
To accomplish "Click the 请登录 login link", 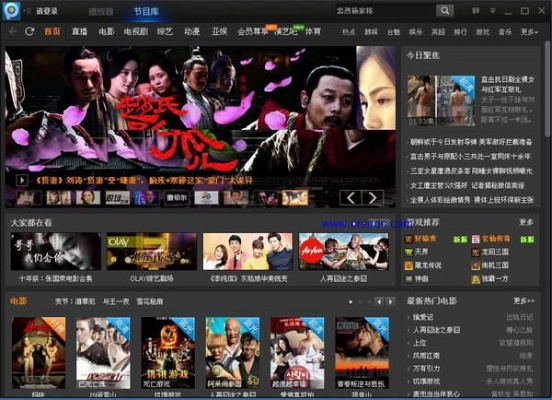I will coord(47,11).
